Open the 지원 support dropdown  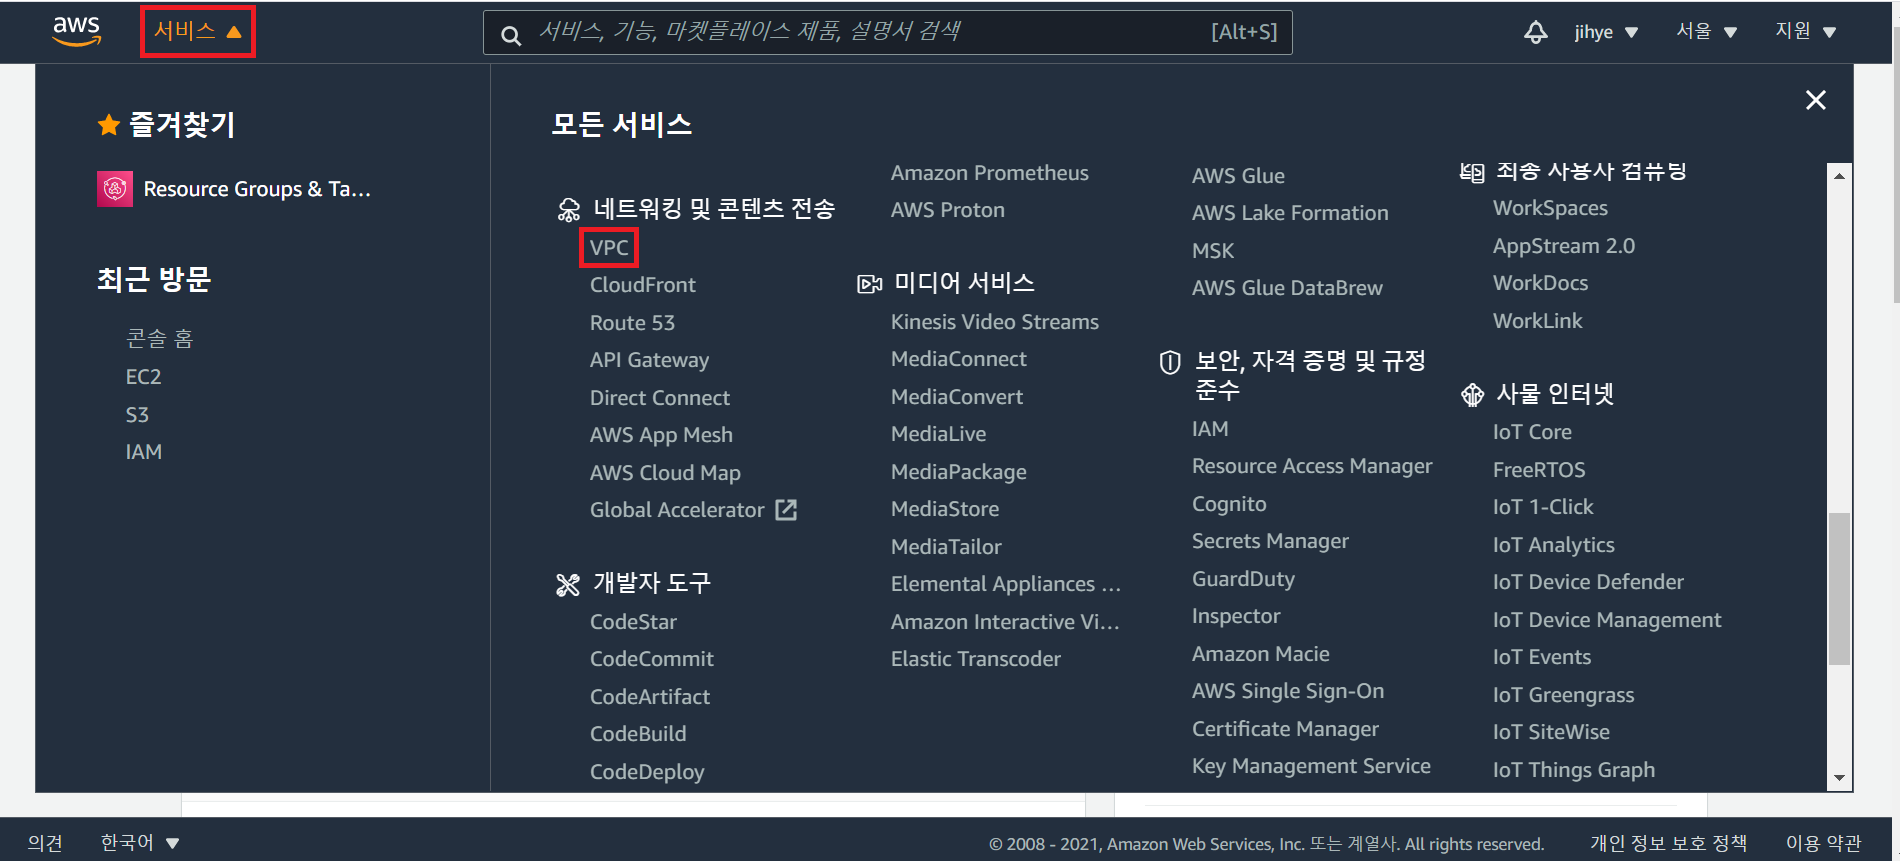point(1805,31)
